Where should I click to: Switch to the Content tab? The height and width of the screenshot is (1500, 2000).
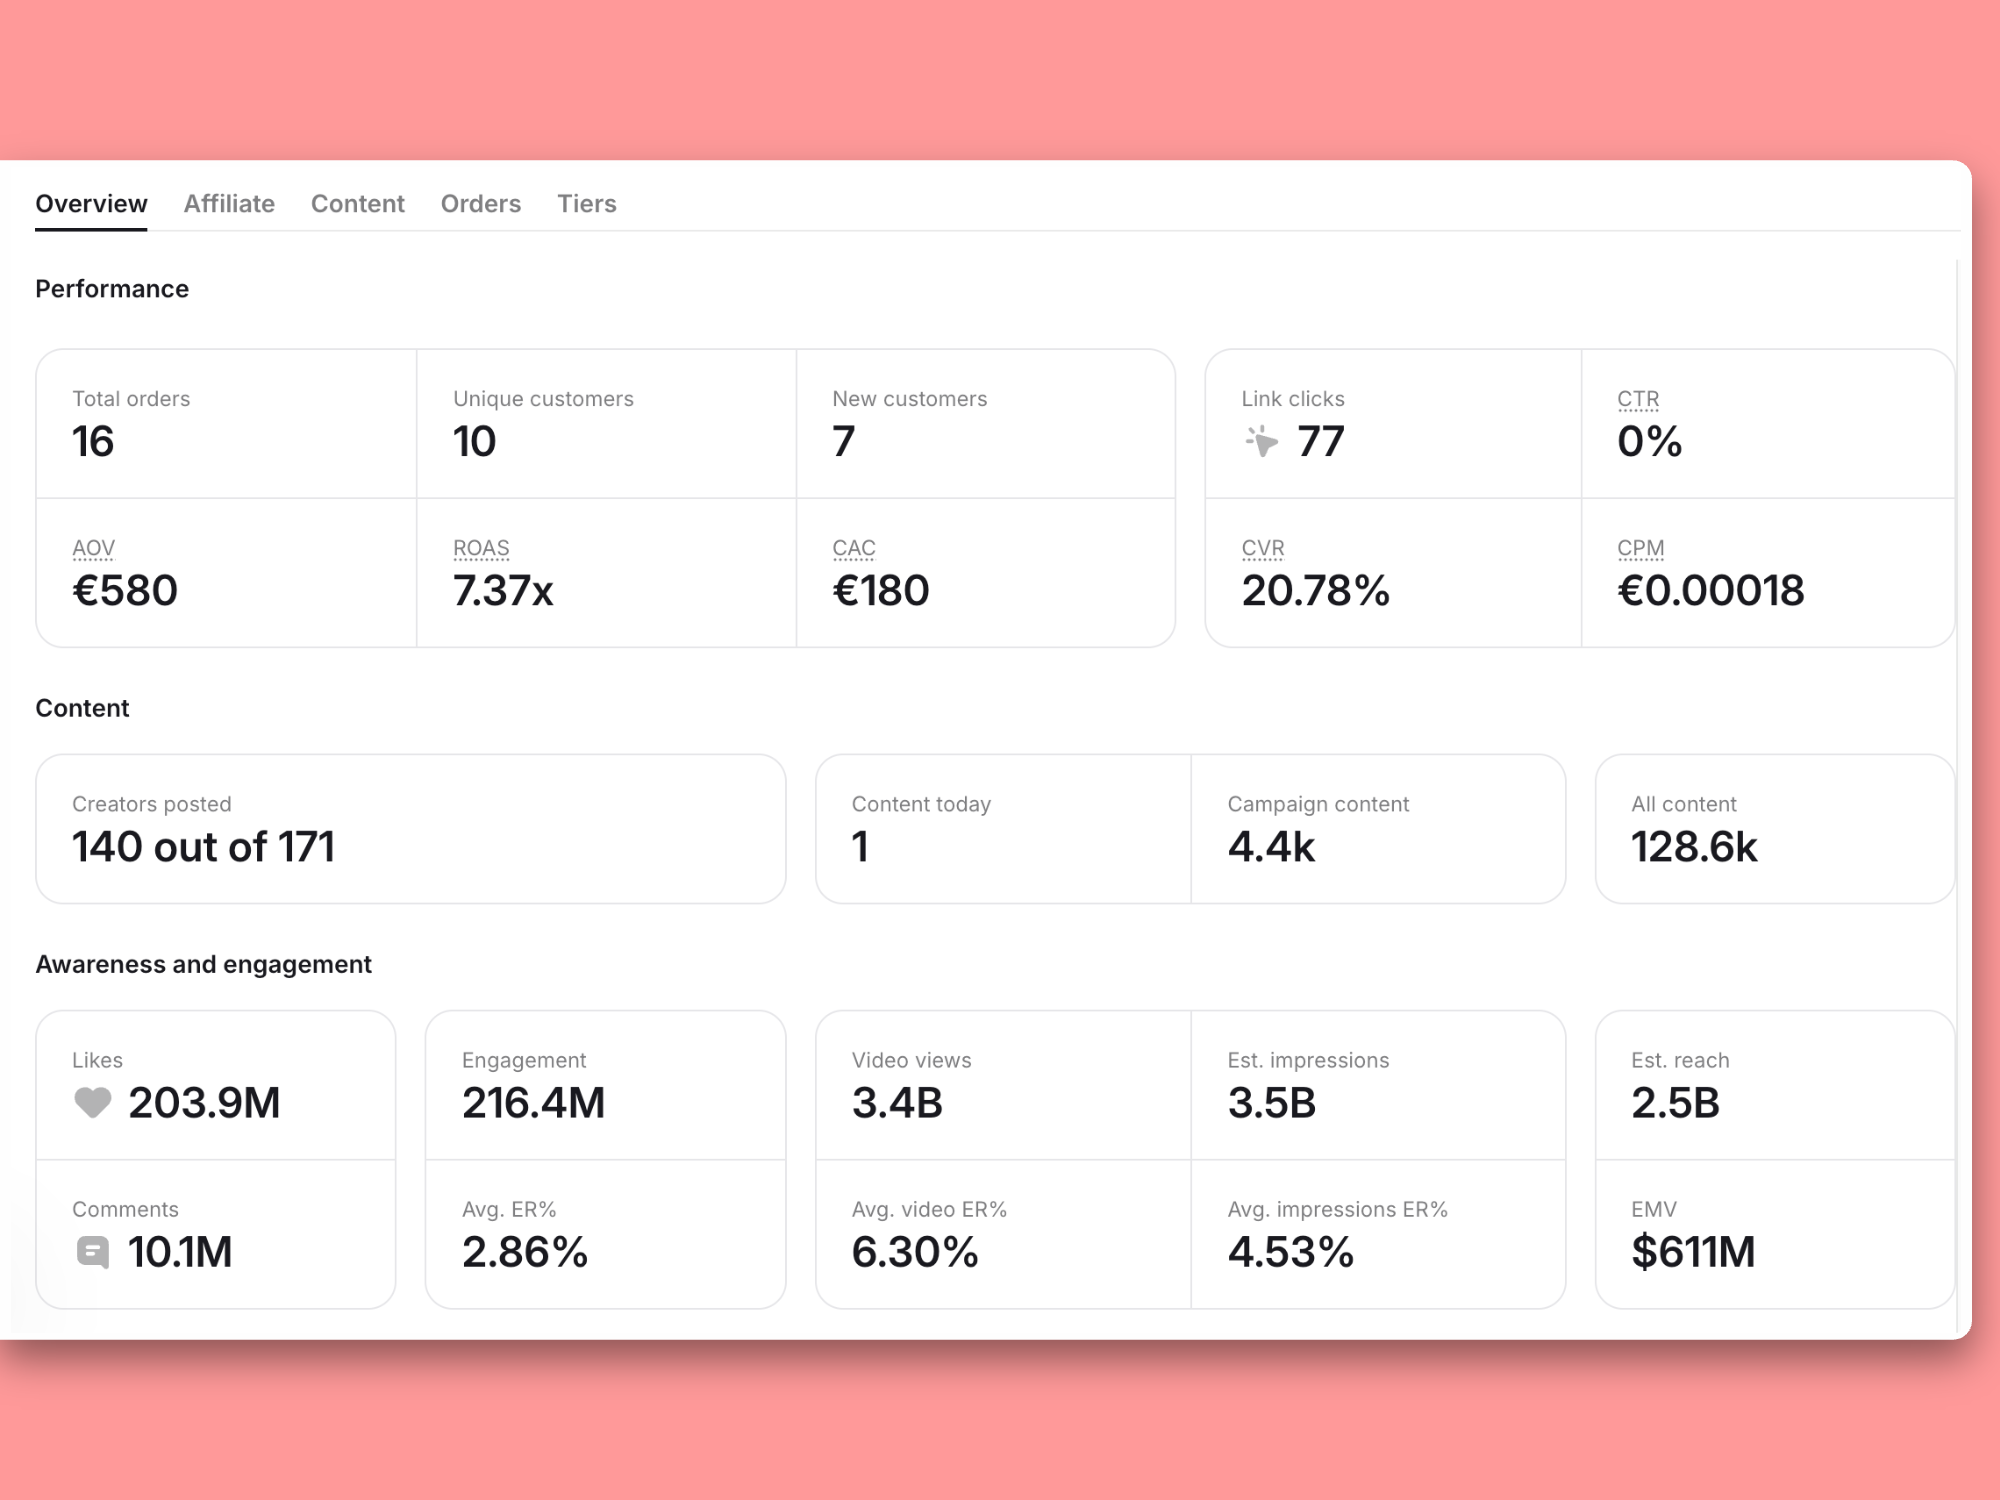coord(358,204)
